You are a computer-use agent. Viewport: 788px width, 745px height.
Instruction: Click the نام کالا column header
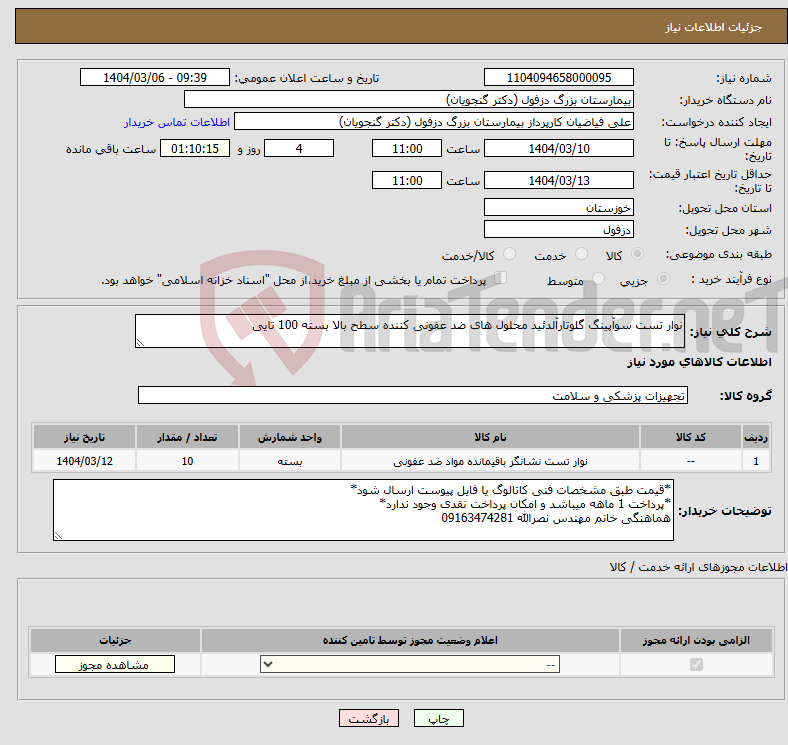(x=490, y=437)
